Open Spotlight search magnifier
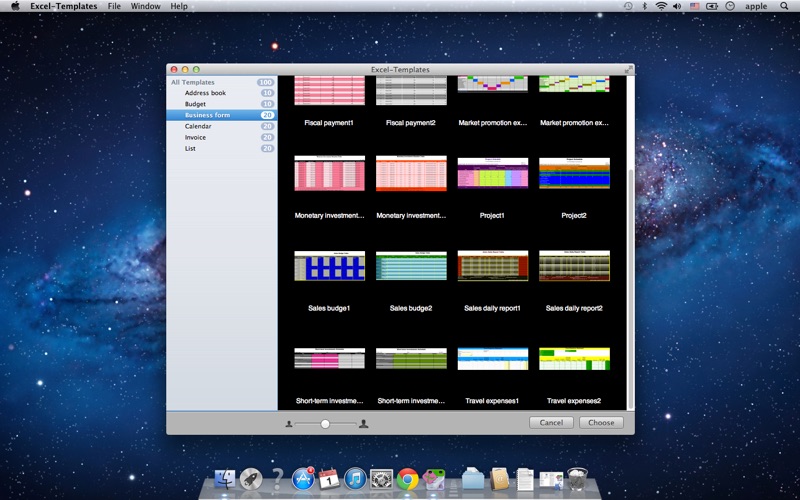800x500 pixels. coord(784,6)
